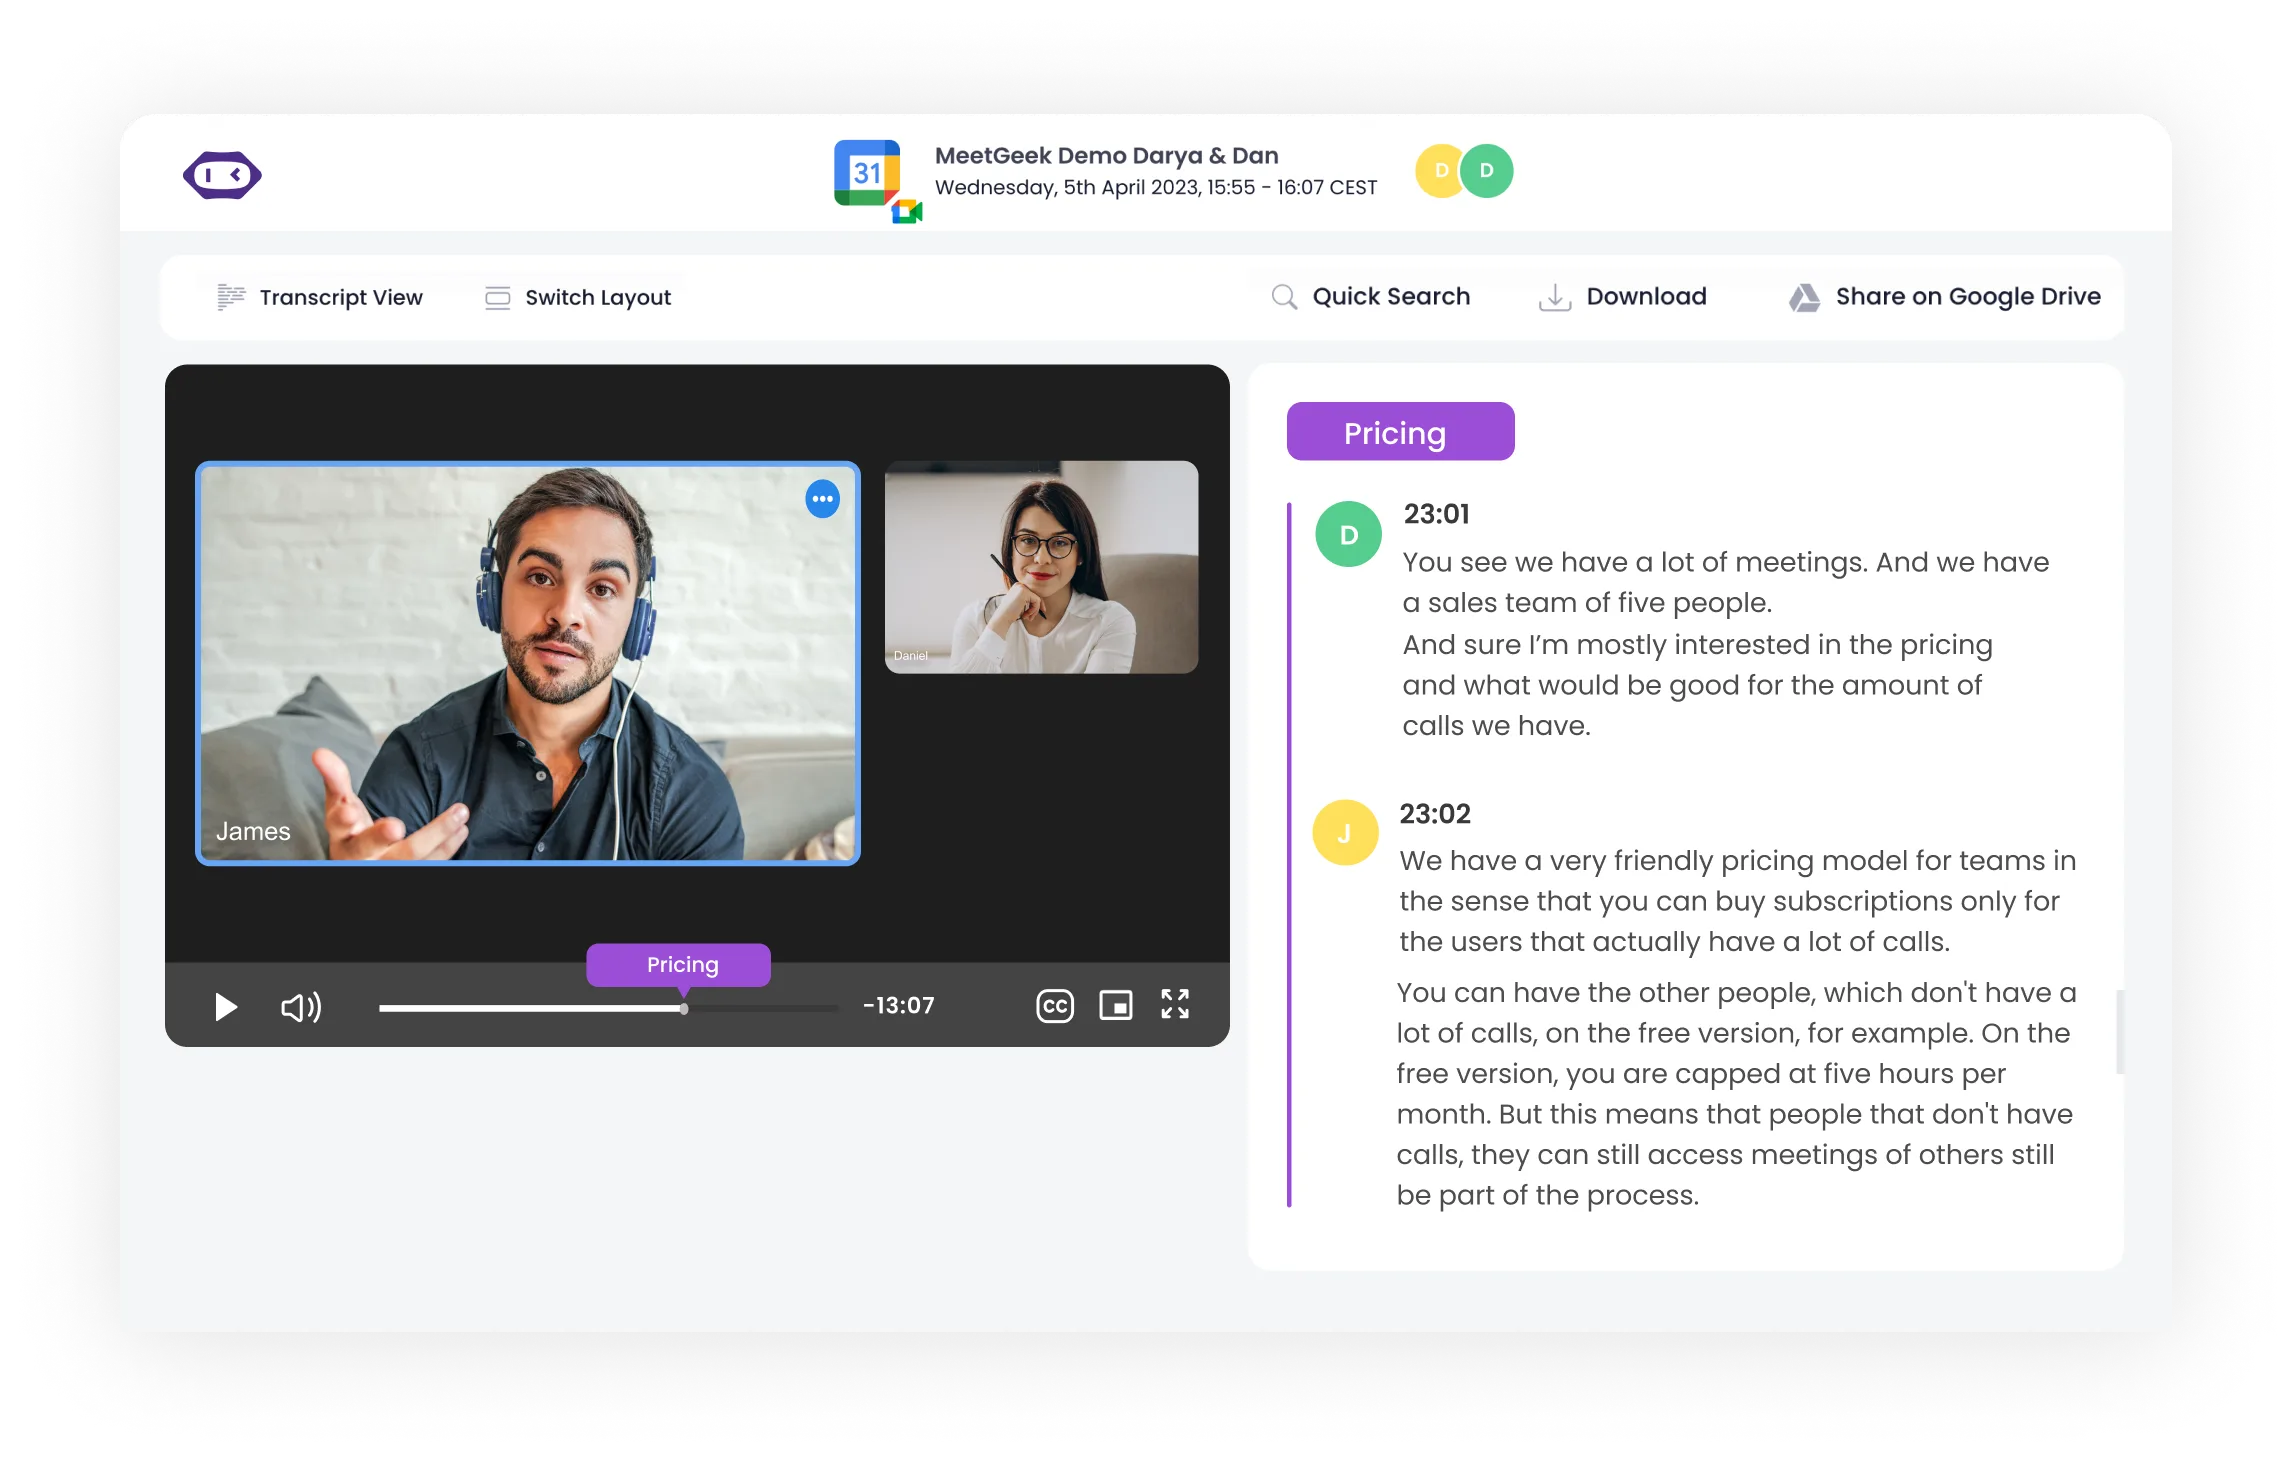2292x1458 pixels.
Task: Open the Google Calendar event icon
Action: pyautogui.click(x=868, y=173)
